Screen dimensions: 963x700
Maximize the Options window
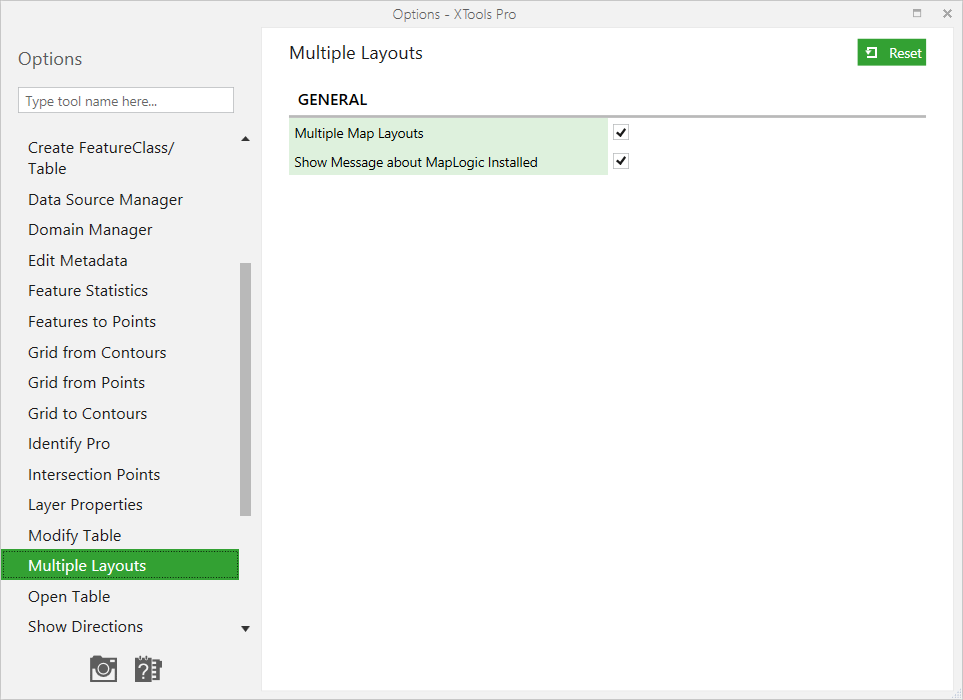(x=917, y=14)
